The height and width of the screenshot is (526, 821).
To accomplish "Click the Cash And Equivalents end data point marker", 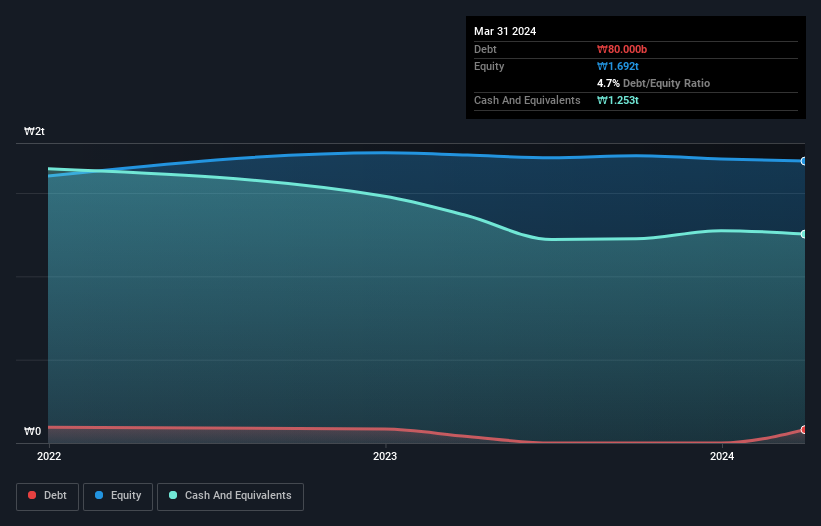I will (x=803, y=234).
